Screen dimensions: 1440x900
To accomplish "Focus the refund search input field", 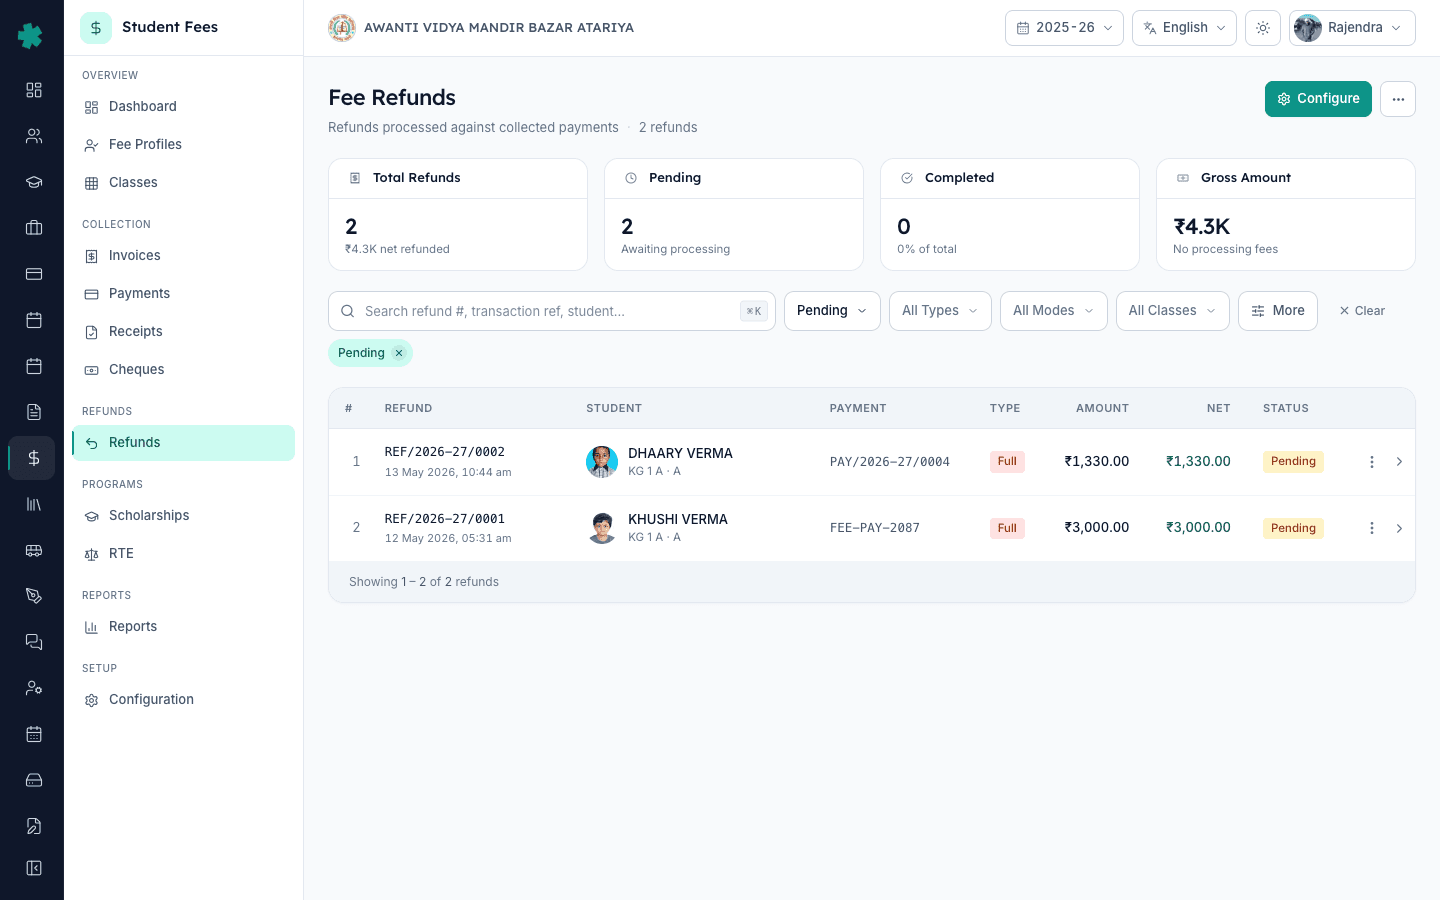I will [x=552, y=311].
